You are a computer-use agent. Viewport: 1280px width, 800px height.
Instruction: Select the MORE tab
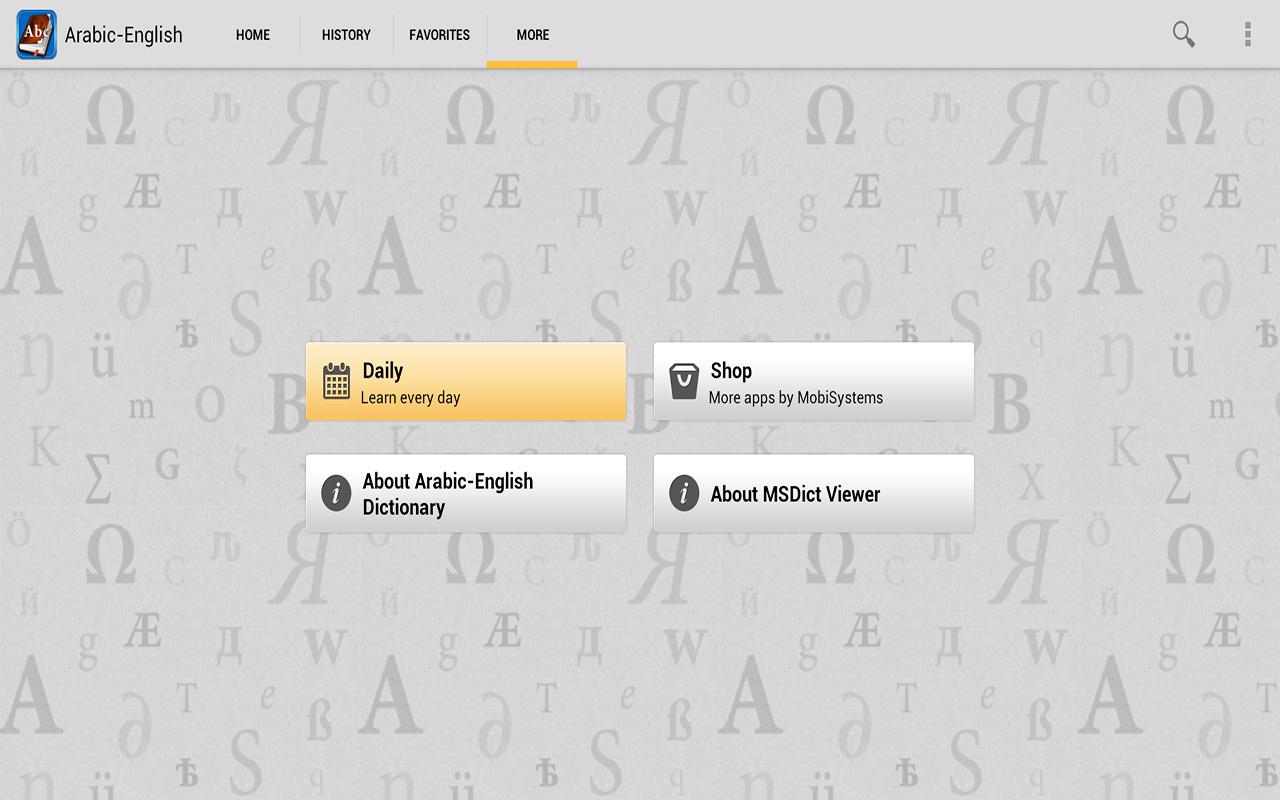pyautogui.click(x=532, y=34)
